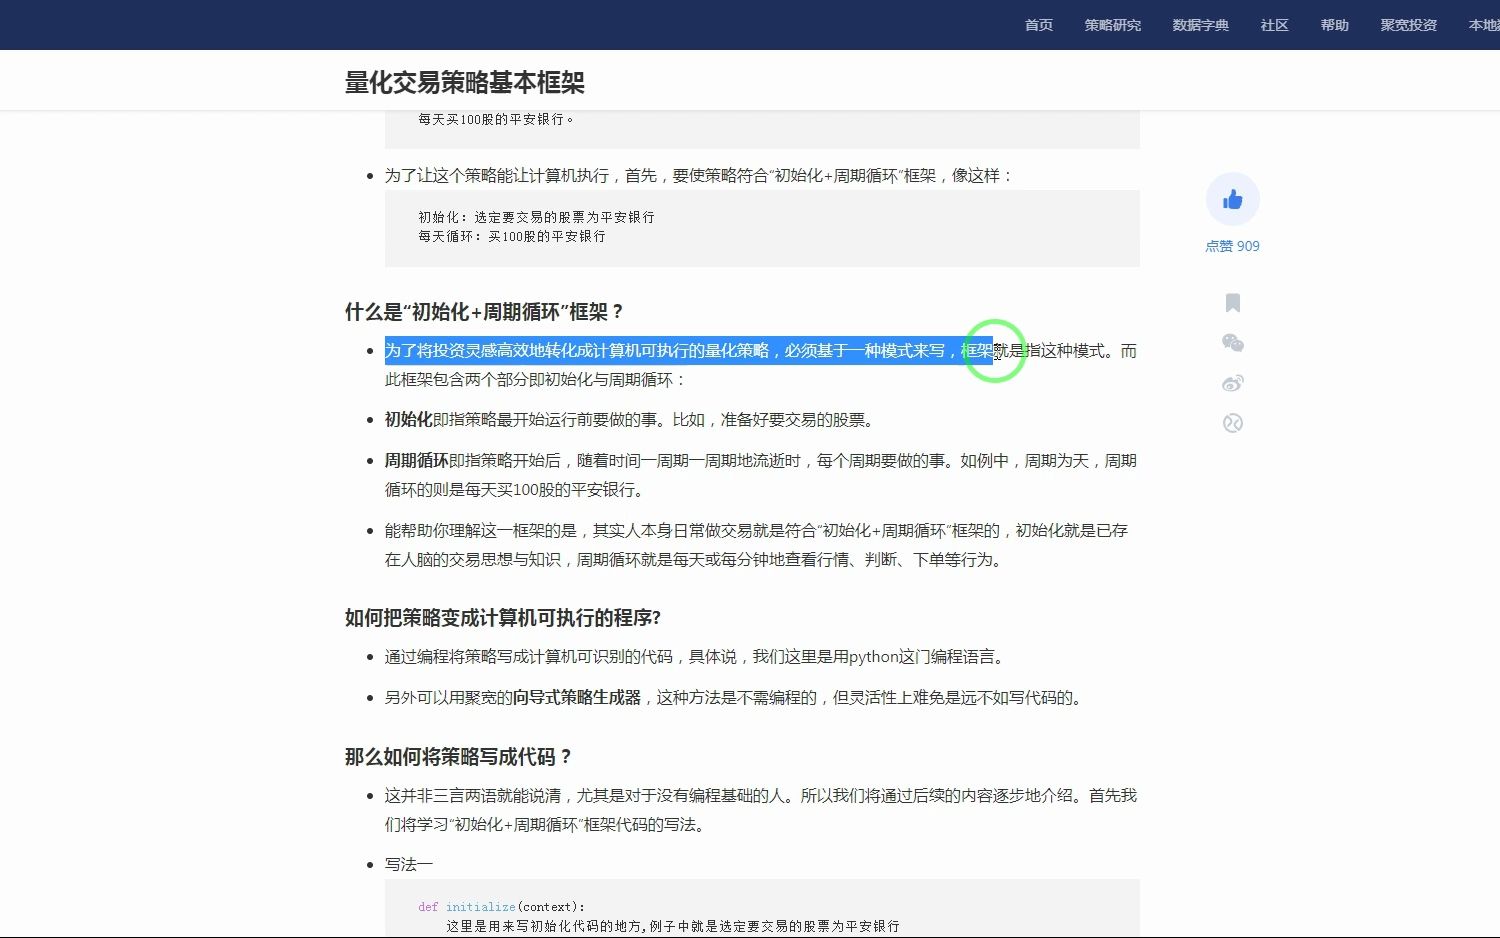Click heading 什么是"初始化+周期循环"框架？
The height and width of the screenshot is (938, 1500).
(x=485, y=312)
